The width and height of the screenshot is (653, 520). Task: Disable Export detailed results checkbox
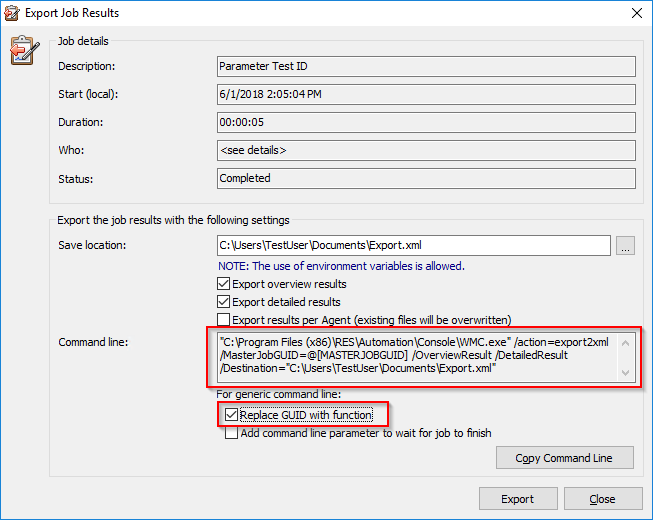click(224, 302)
